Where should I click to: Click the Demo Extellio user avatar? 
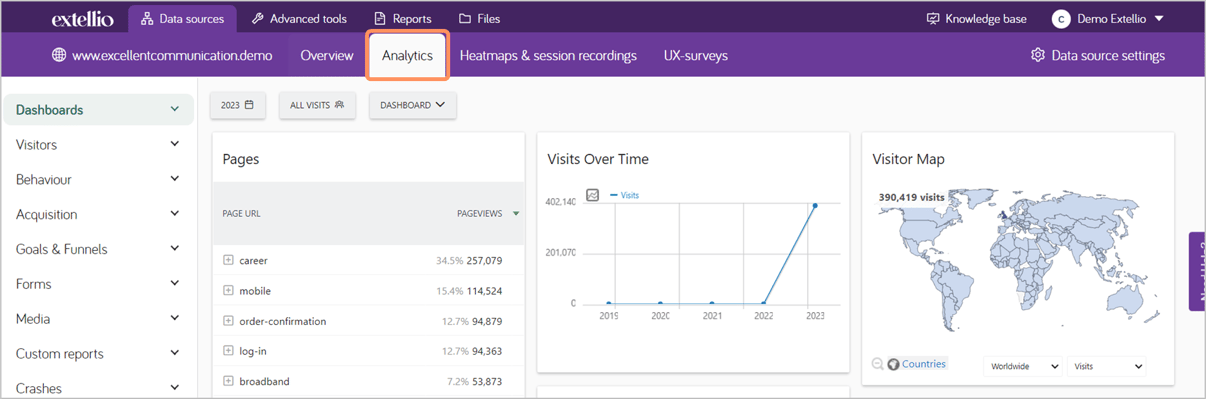(1061, 19)
